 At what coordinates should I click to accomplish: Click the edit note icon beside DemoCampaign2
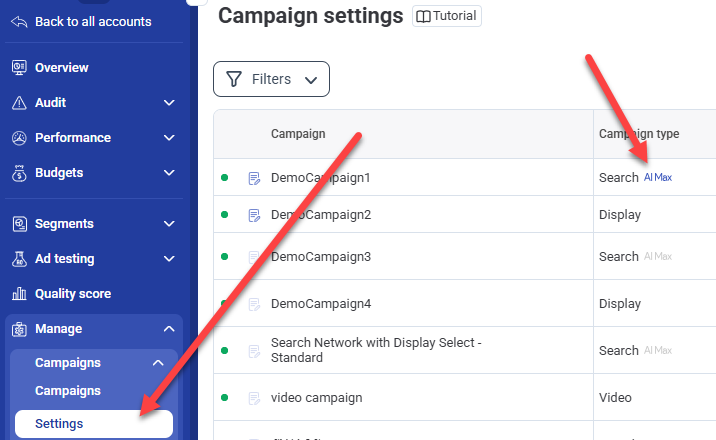pyautogui.click(x=254, y=215)
